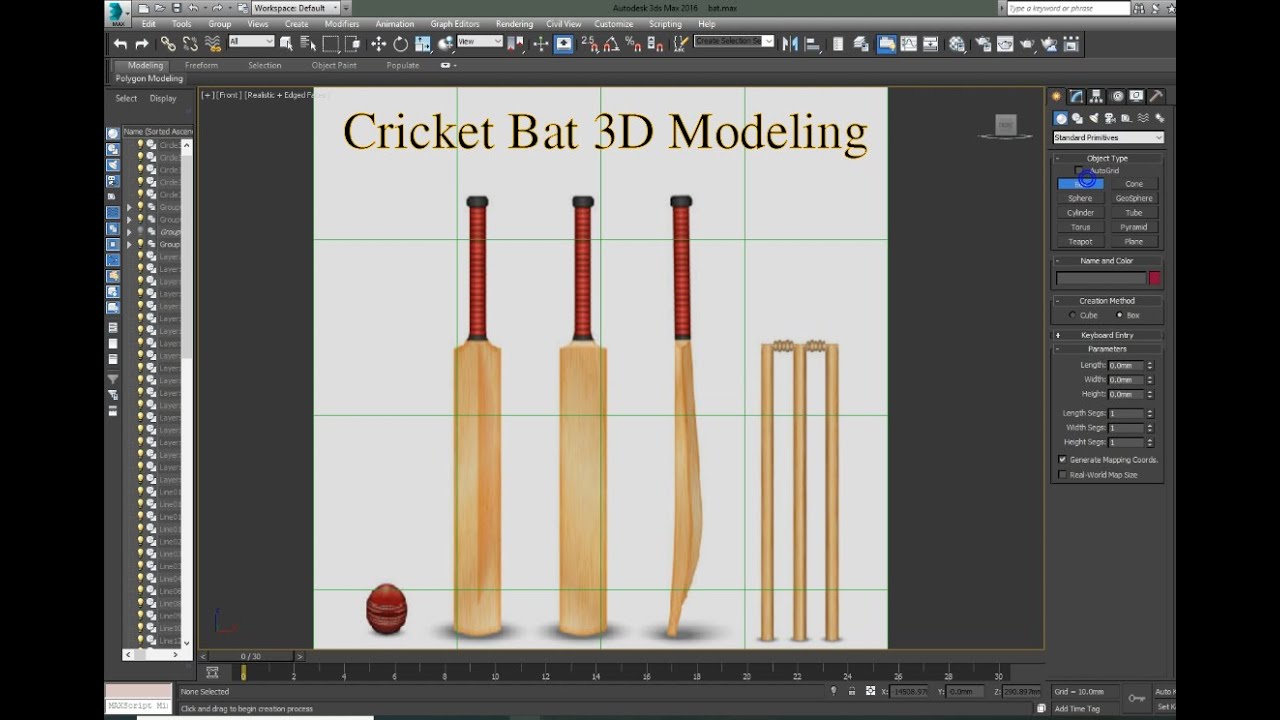
Task: Click the Mirror tool icon
Action: pos(790,44)
